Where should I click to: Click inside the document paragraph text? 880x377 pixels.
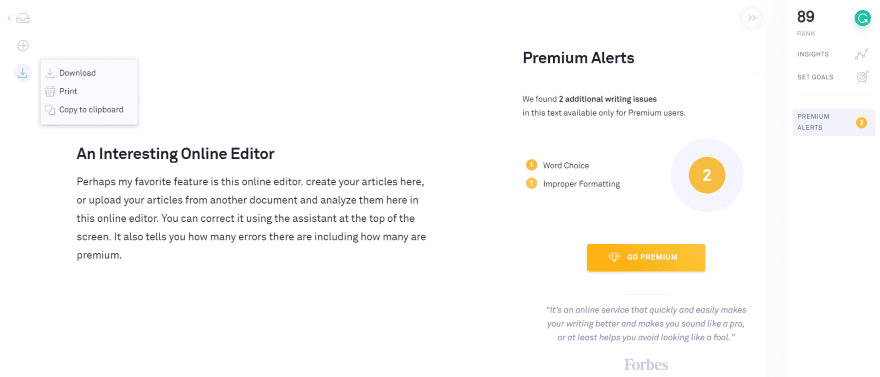click(x=251, y=219)
